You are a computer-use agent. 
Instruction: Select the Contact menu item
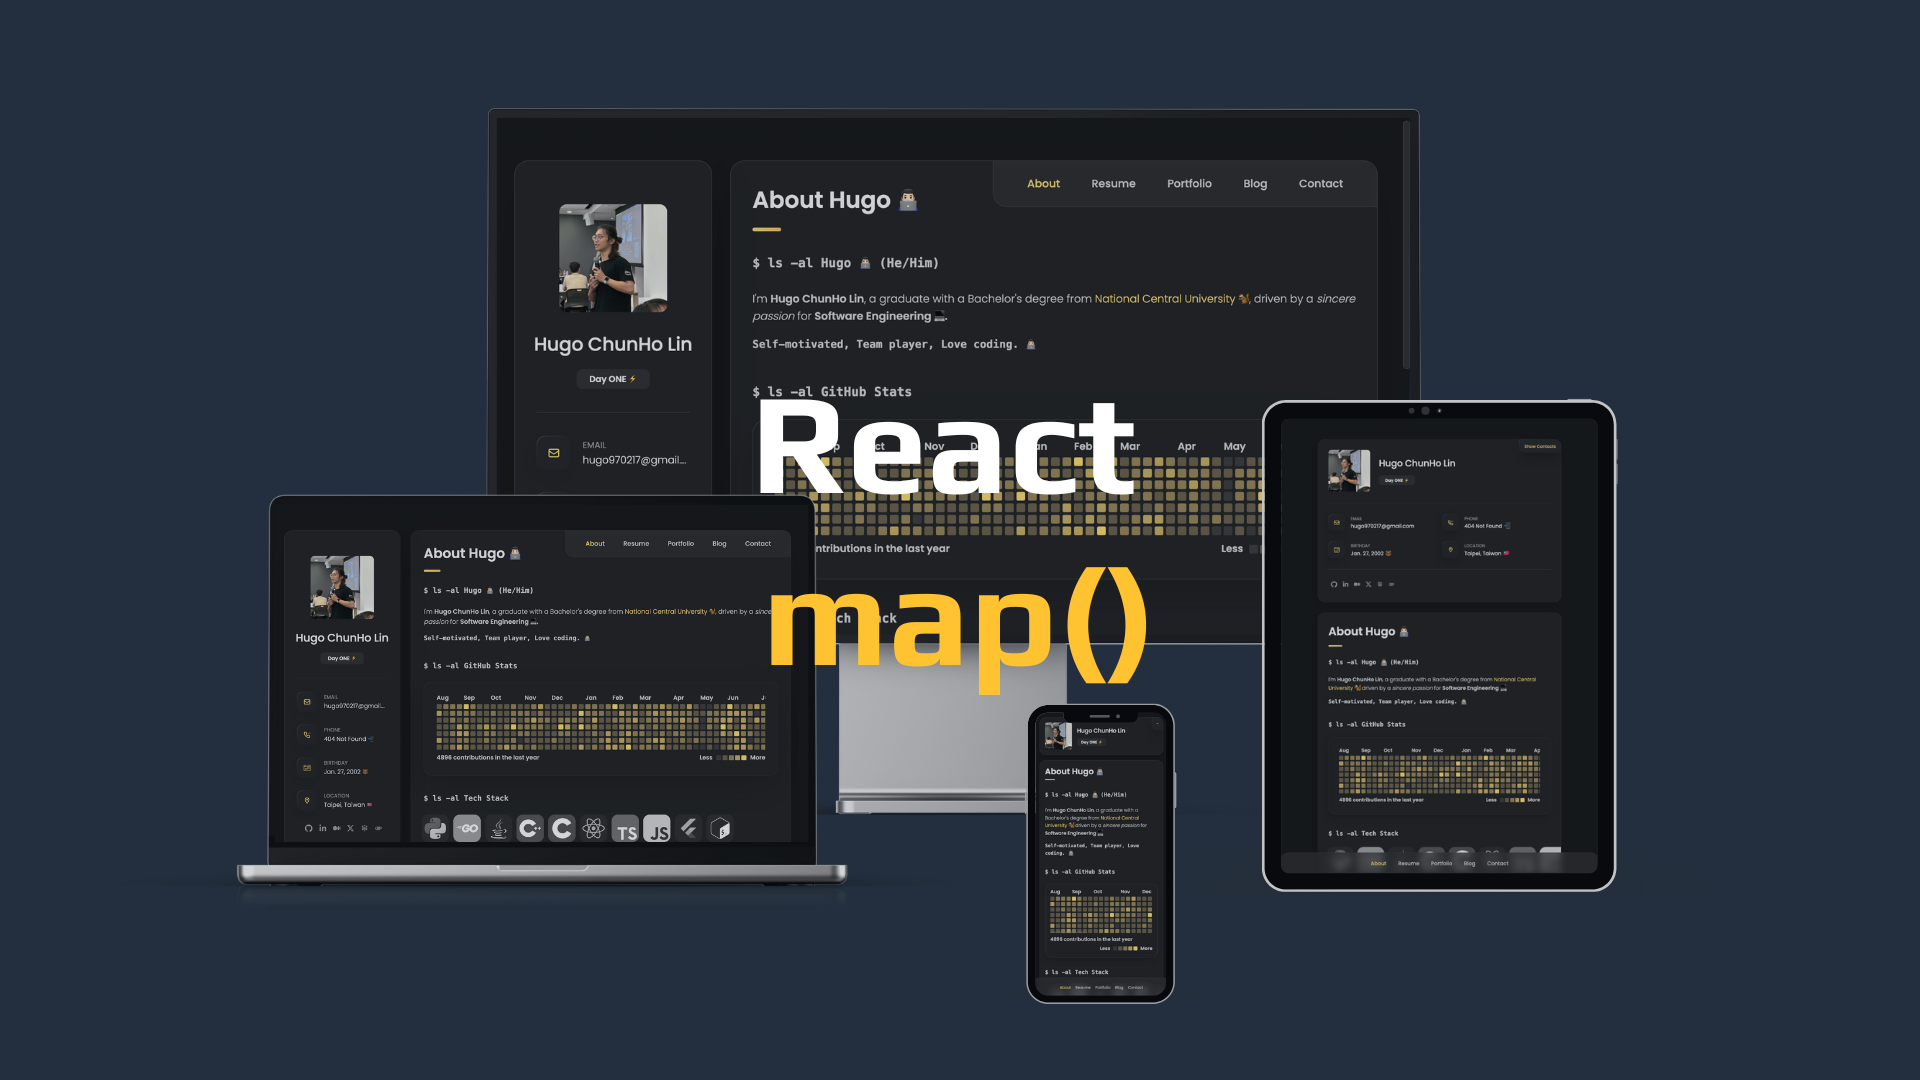click(x=1320, y=183)
